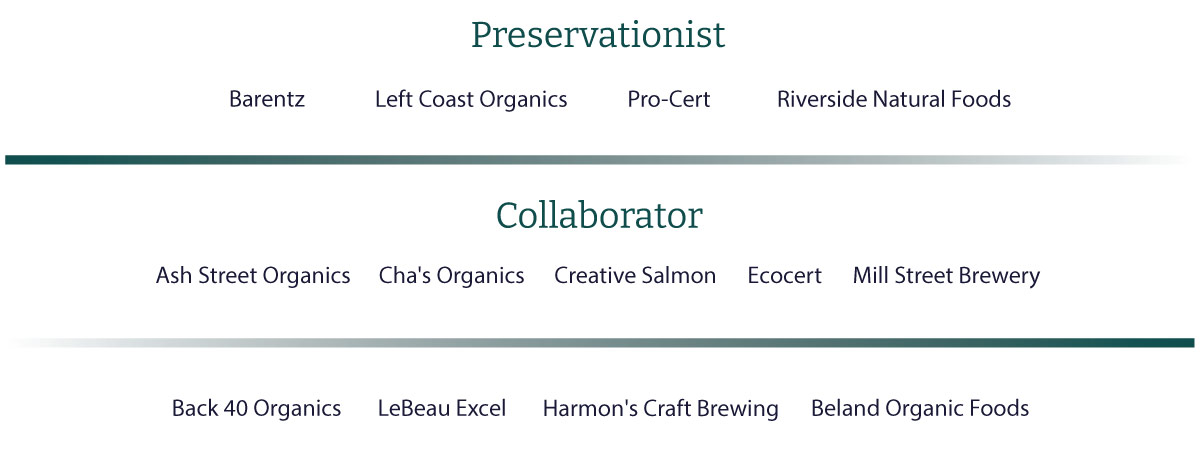Select Harmon's Craft Brewing
The width and height of the screenshot is (1200, 474).
660,409
